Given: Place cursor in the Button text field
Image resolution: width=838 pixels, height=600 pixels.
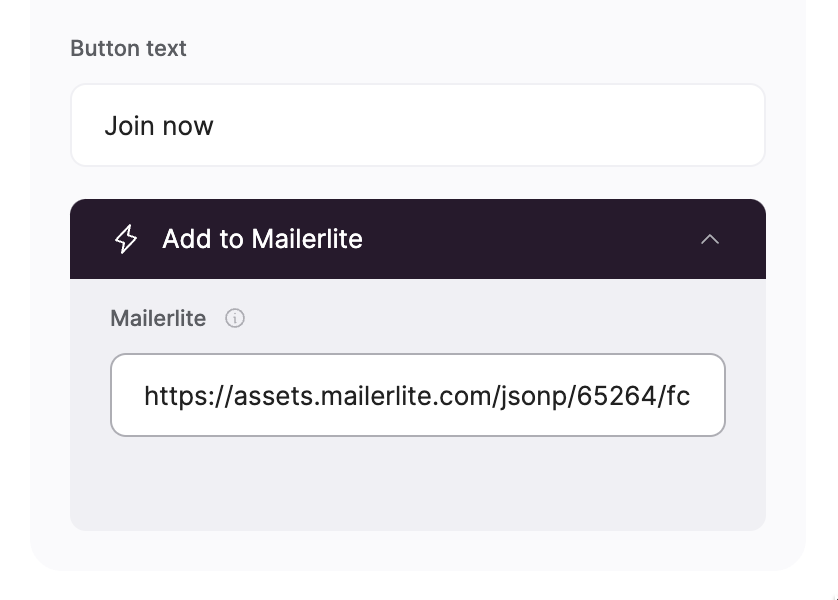Looking at the screenshot, I should click(417, 125).
